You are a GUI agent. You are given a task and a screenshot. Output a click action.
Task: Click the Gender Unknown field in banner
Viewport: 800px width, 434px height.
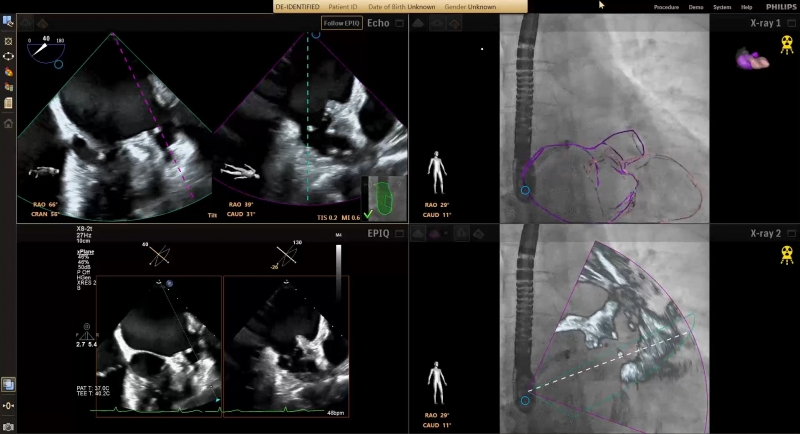[x=470, y=7]
